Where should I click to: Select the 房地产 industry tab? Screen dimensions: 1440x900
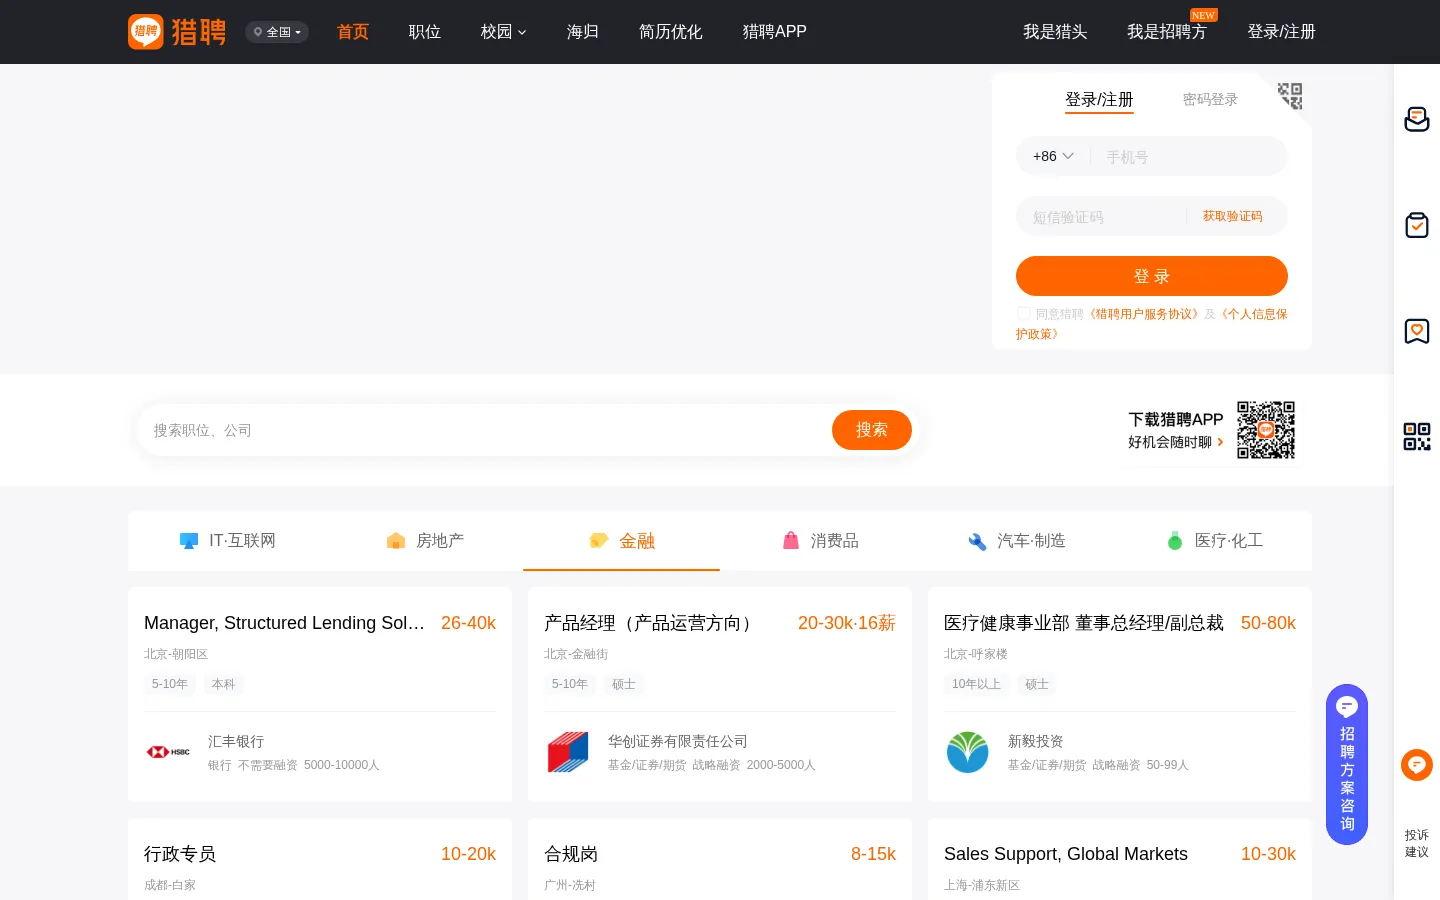[425, 541]
